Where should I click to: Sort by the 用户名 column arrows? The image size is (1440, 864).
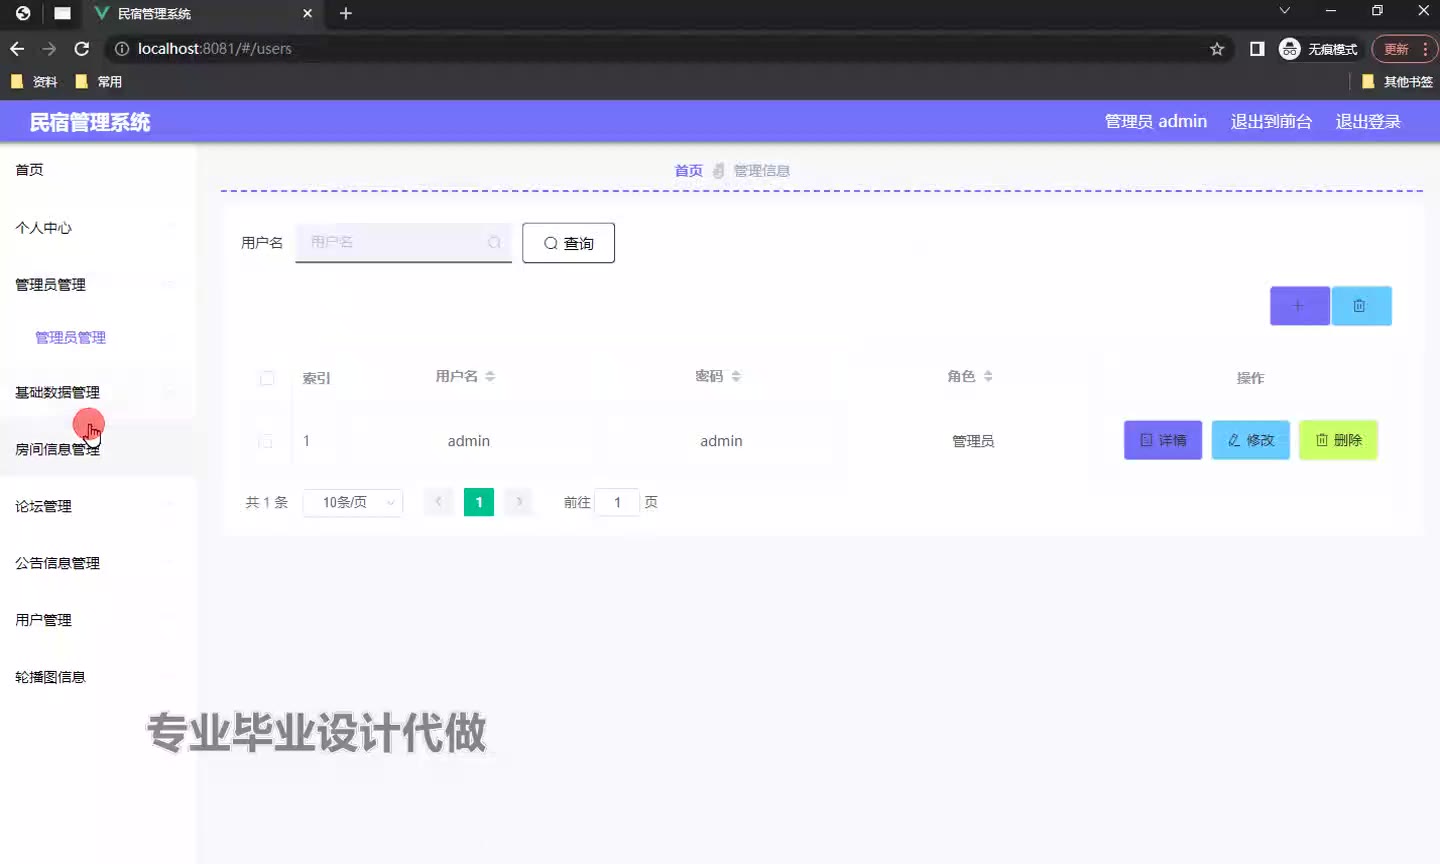490,377
